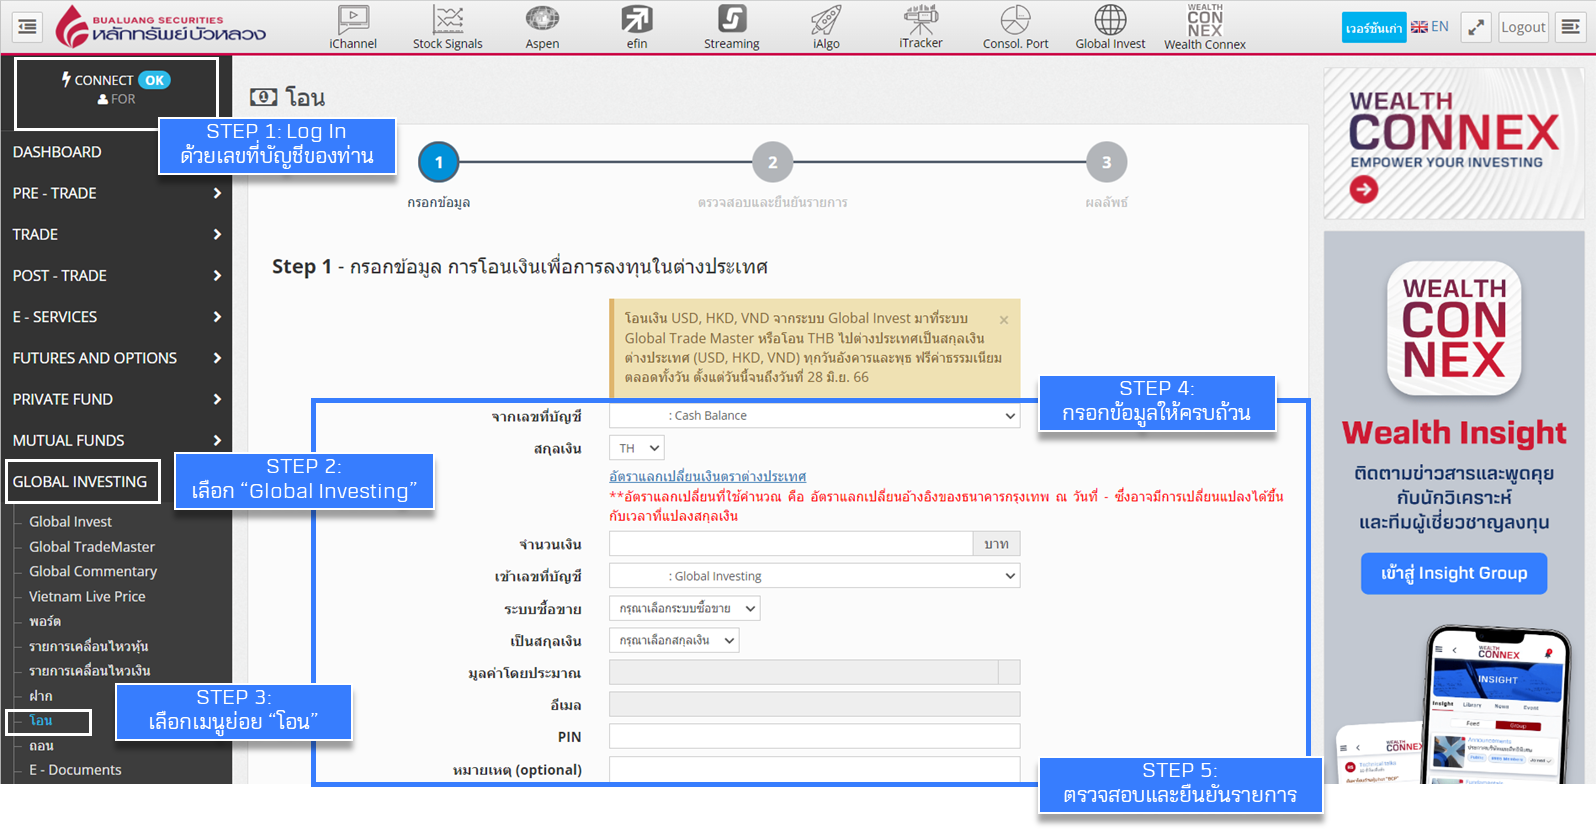Open the hamburger menu at top left
The width and height of the screenshot is (1596, 840).
point(27,27)
